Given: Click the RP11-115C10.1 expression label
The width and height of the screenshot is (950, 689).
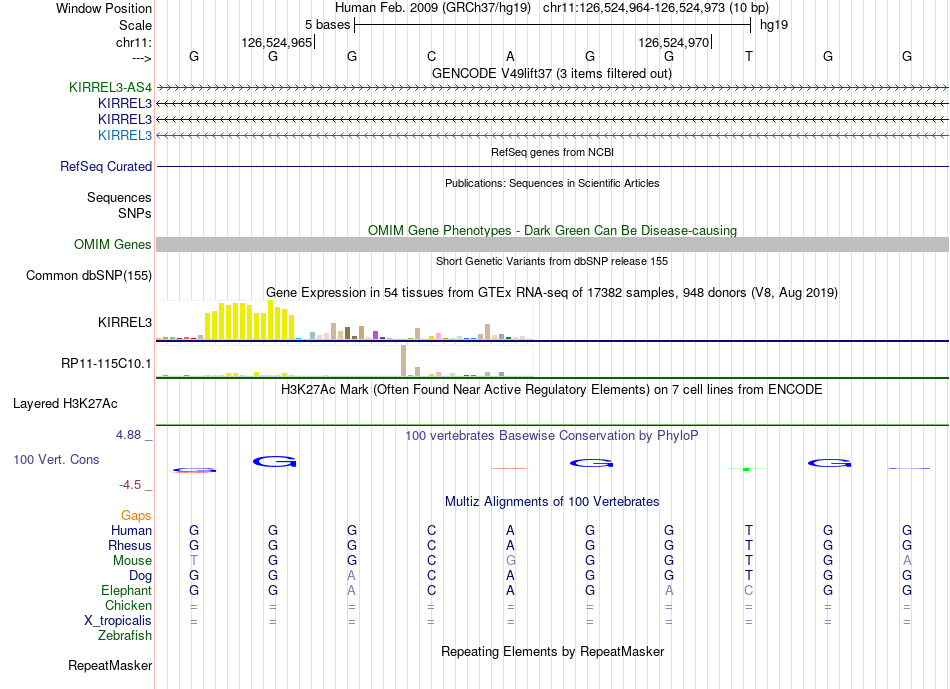Looking at the screenshot, I should 107,364.
